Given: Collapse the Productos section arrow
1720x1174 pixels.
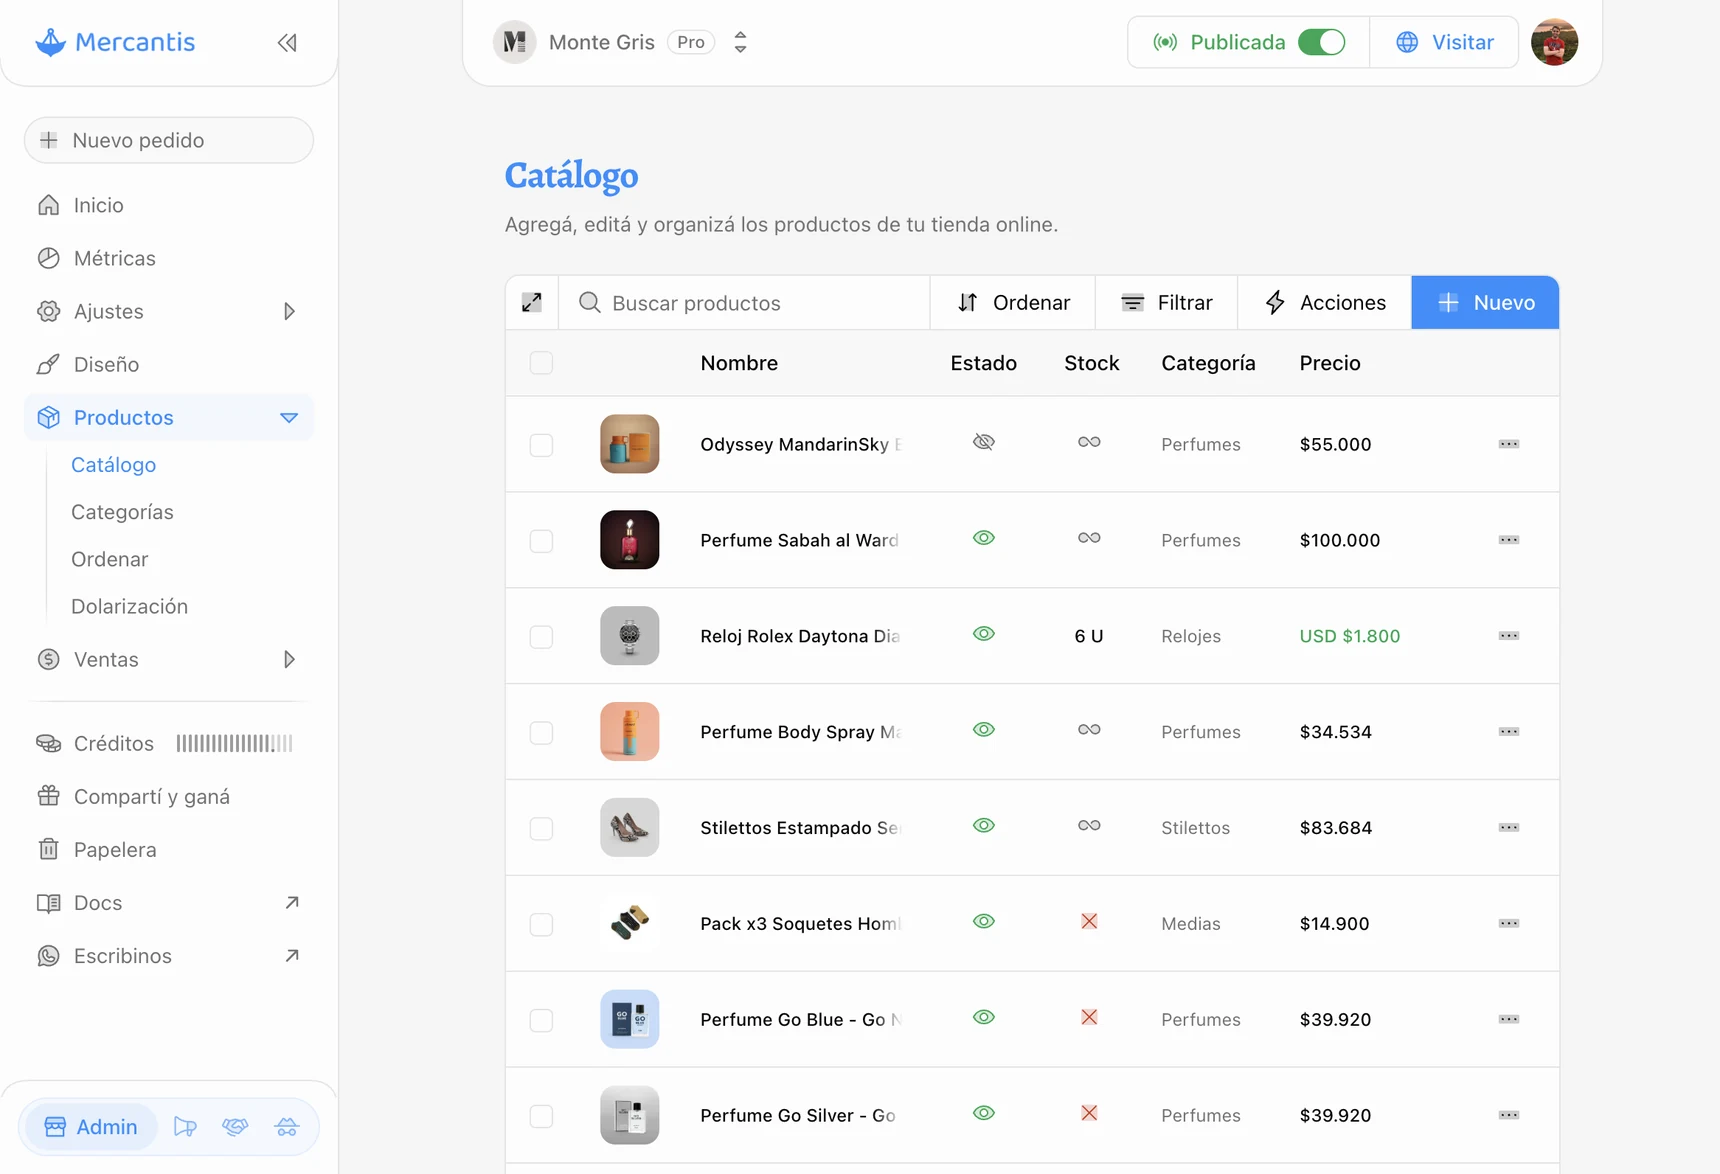Looking at the screenshot, I should pos(289,418).
